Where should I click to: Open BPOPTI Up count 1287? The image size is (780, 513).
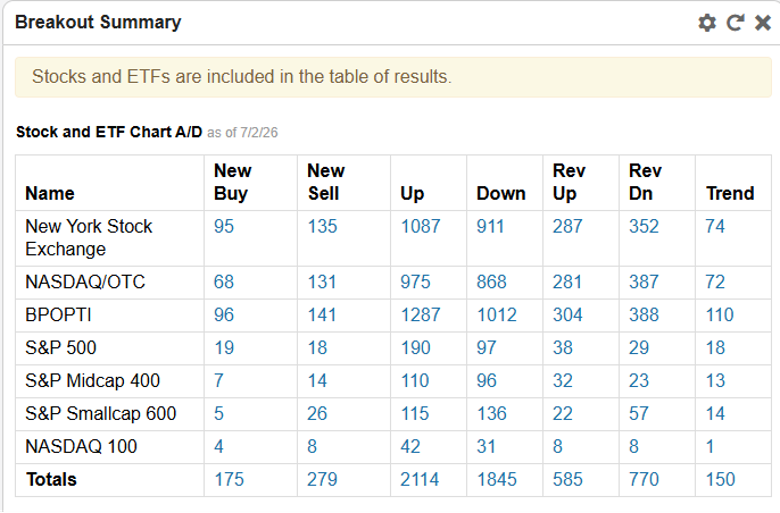coord(420,315)
